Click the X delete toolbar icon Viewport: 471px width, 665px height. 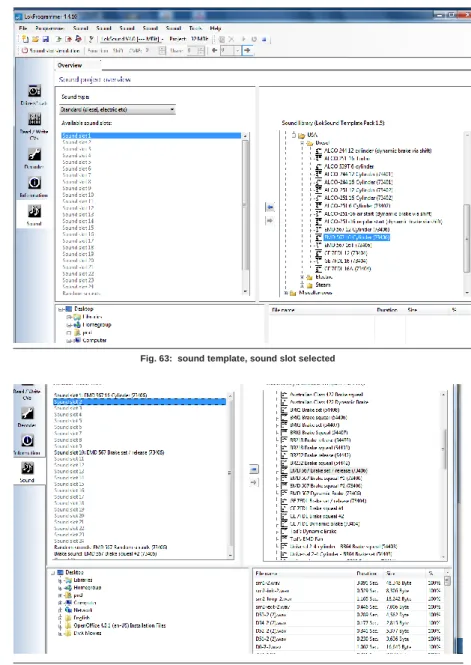tap(231, 39)
